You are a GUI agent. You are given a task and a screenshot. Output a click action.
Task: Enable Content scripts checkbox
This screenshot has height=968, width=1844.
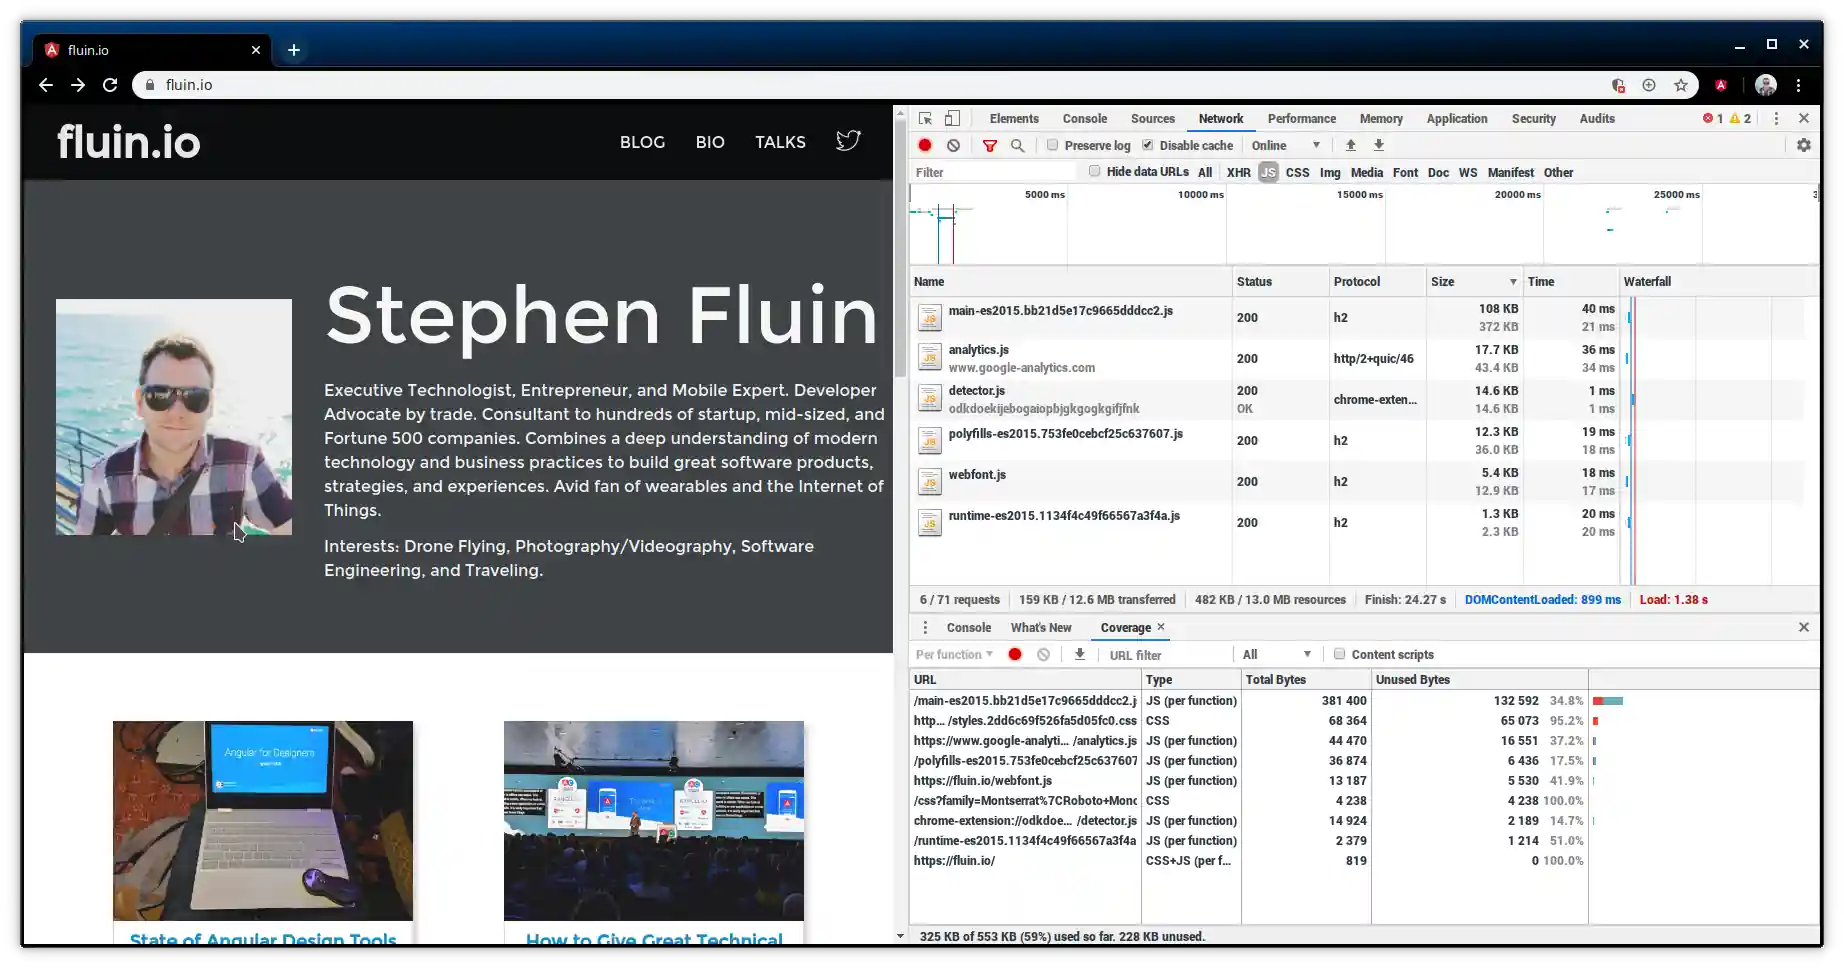(1339, 654)
